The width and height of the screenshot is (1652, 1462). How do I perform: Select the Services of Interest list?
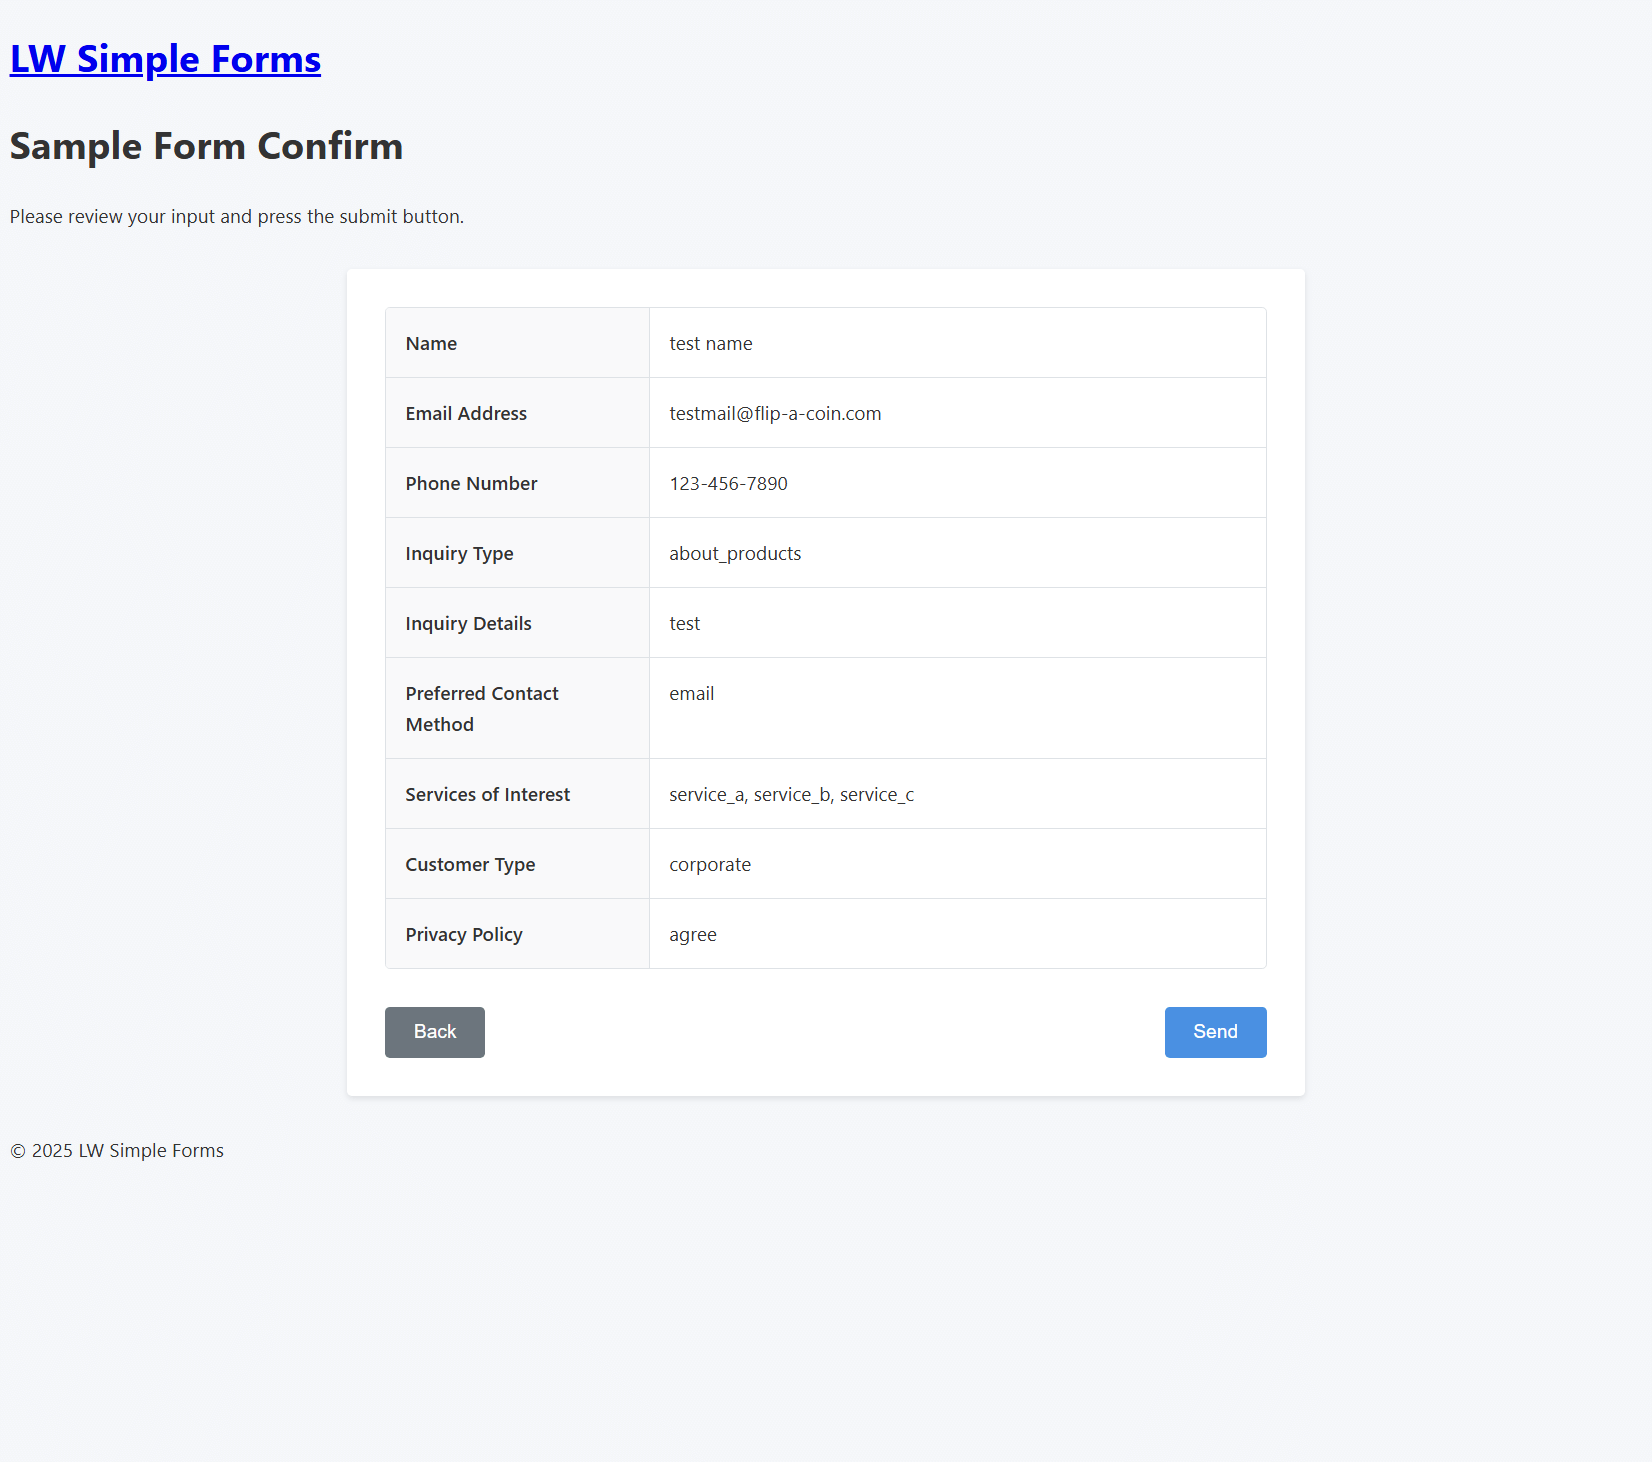point(791,794)
